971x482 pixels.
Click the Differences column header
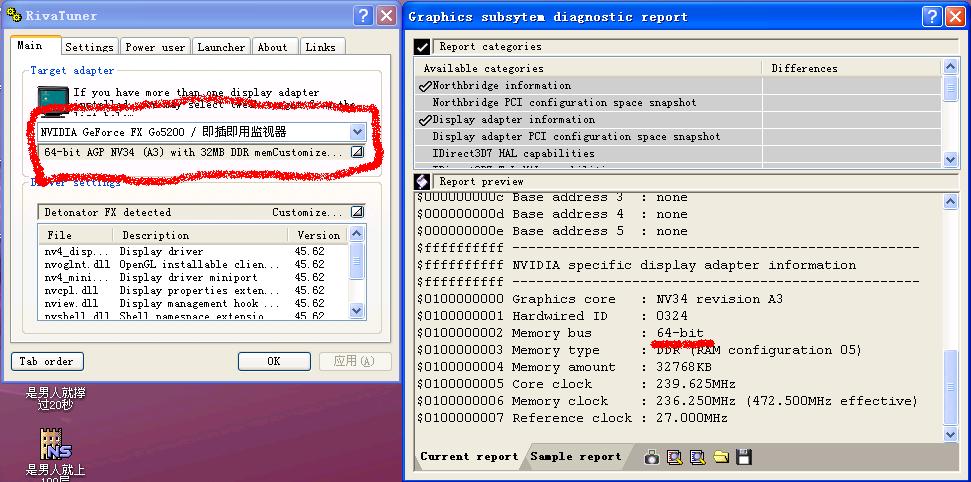pyautogui.click(x=852, y=68)
